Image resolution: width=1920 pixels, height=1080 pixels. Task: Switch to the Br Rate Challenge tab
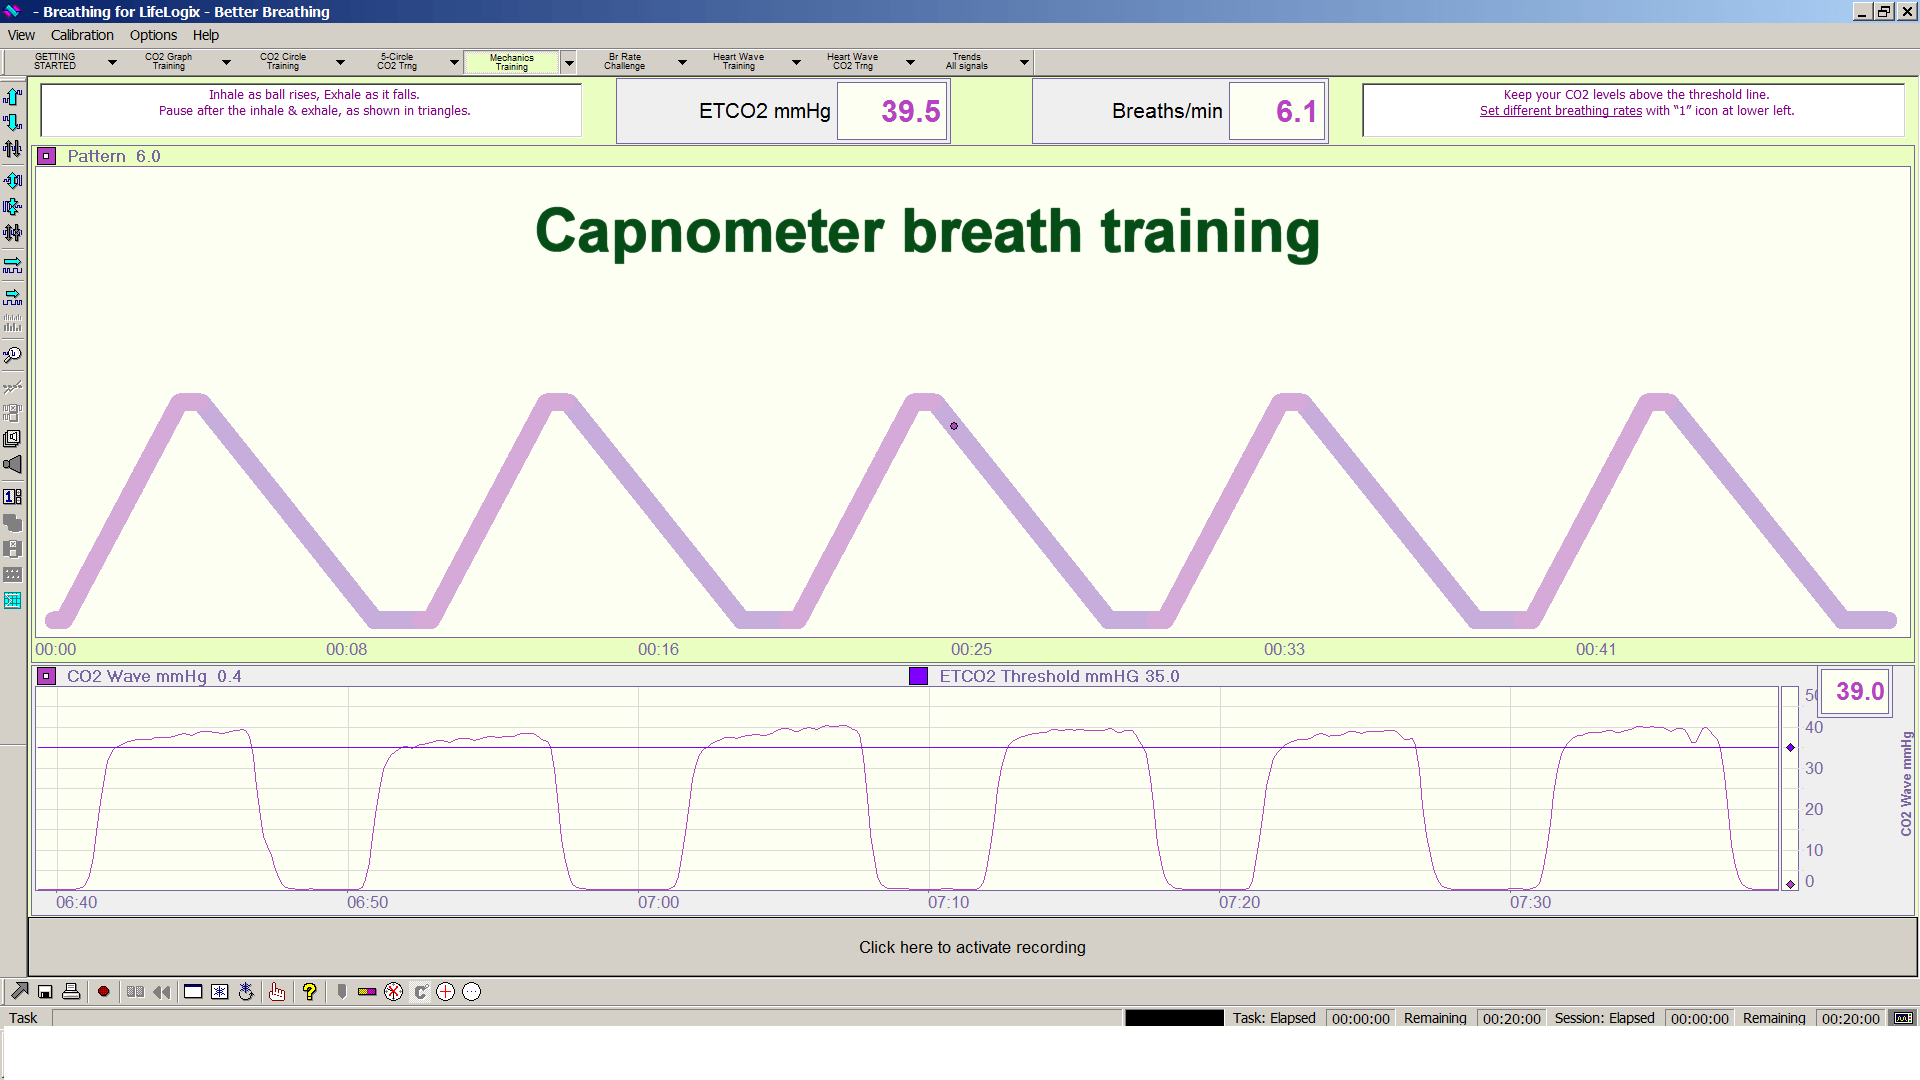pyautogui.click(x=625, y=62)
